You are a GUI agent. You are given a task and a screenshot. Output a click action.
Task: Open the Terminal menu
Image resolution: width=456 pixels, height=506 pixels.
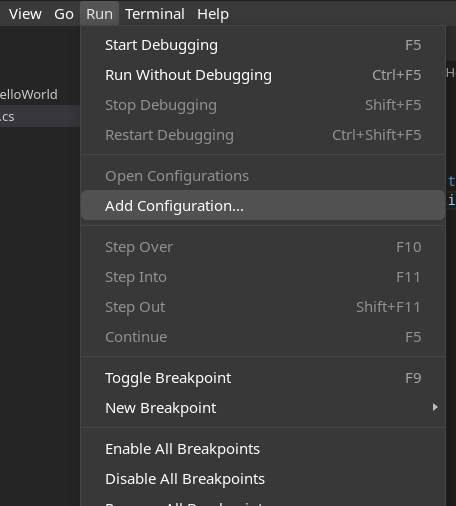point(155,14)
